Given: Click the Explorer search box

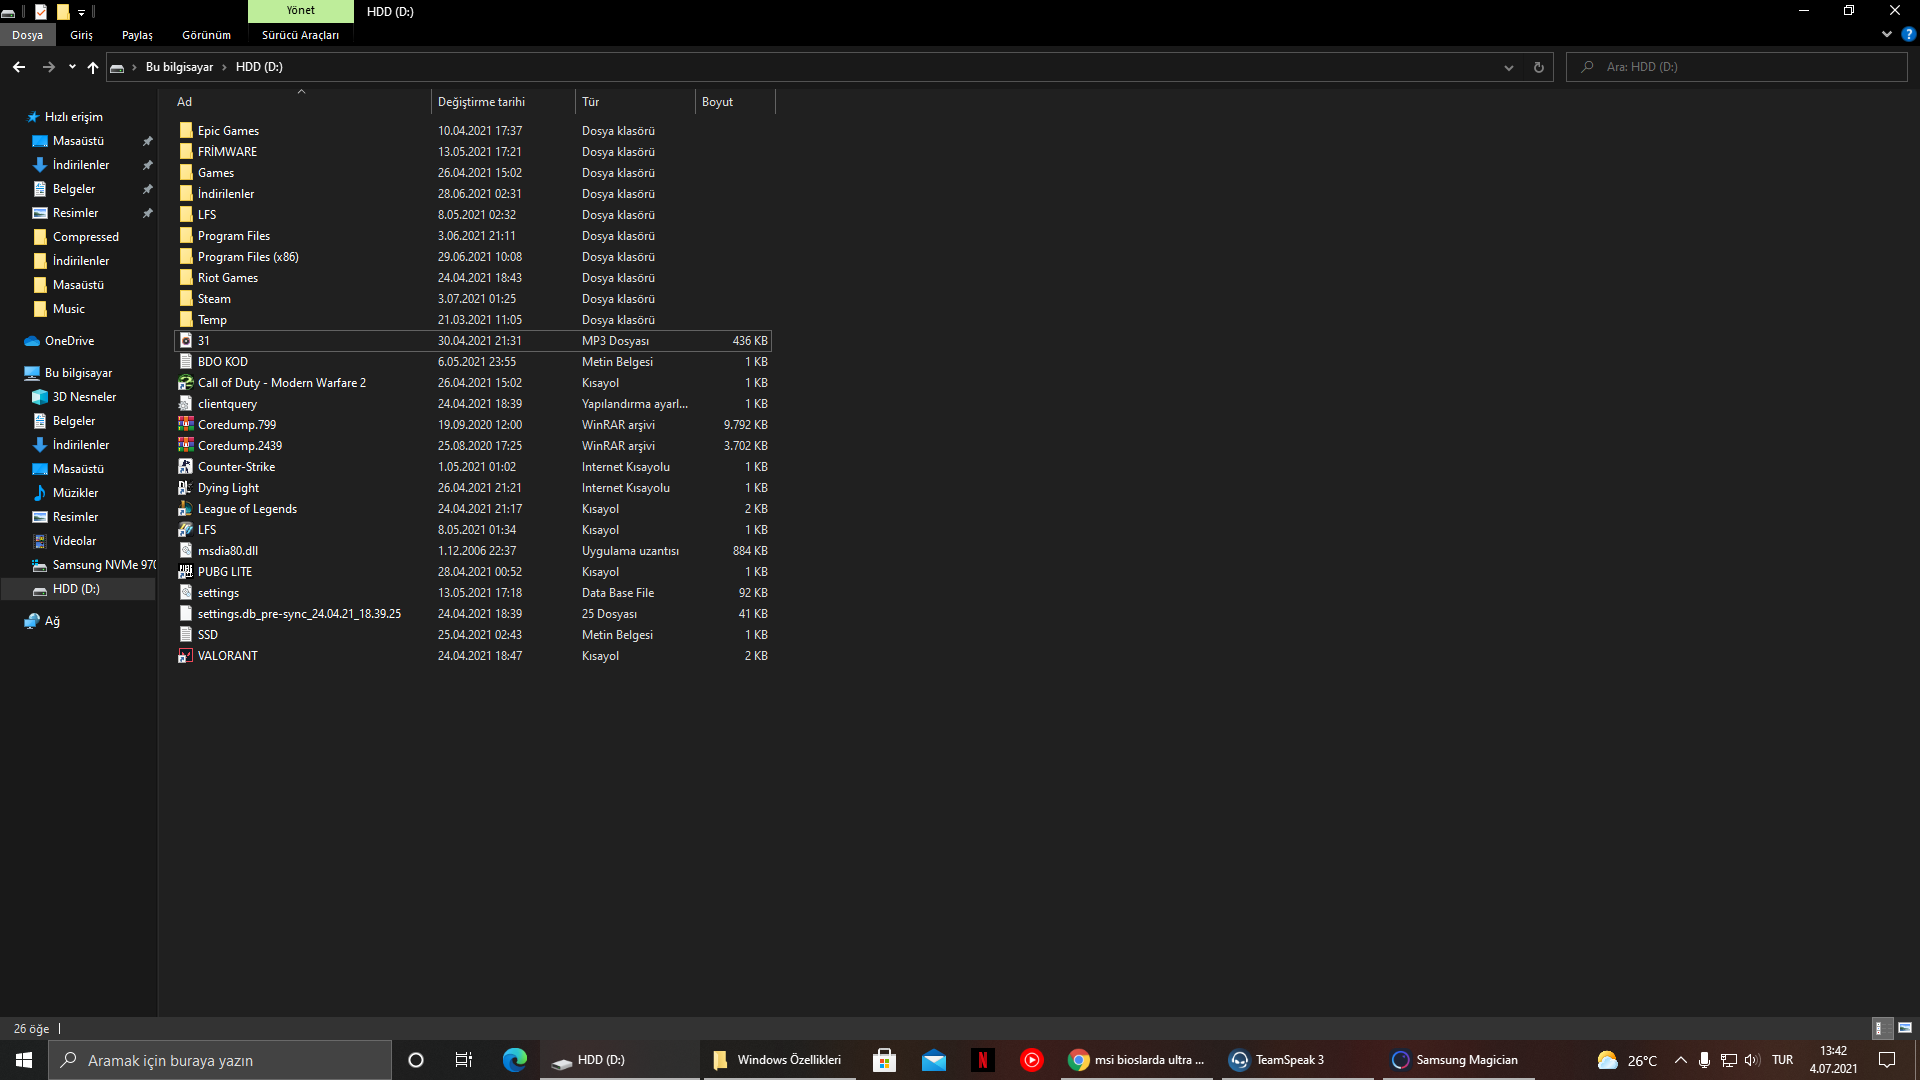Looking at the screenshot, I should point(1737,67).
